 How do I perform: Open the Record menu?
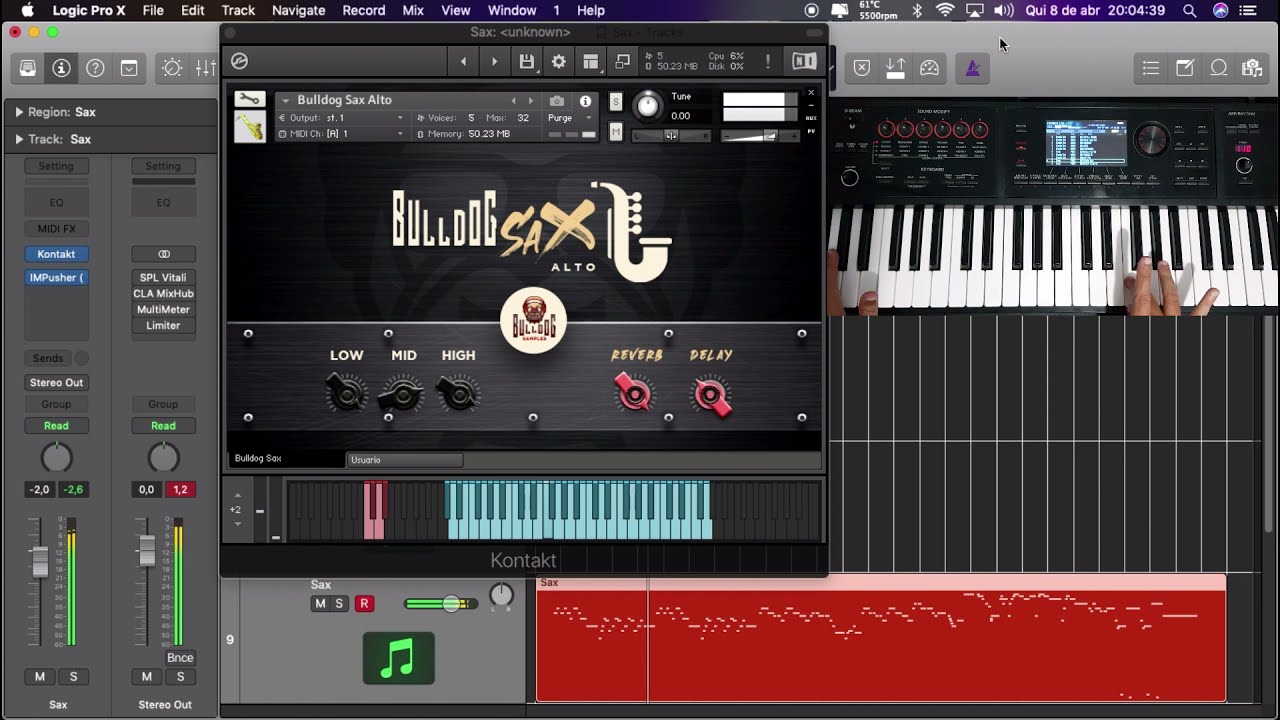coord(364,10)
